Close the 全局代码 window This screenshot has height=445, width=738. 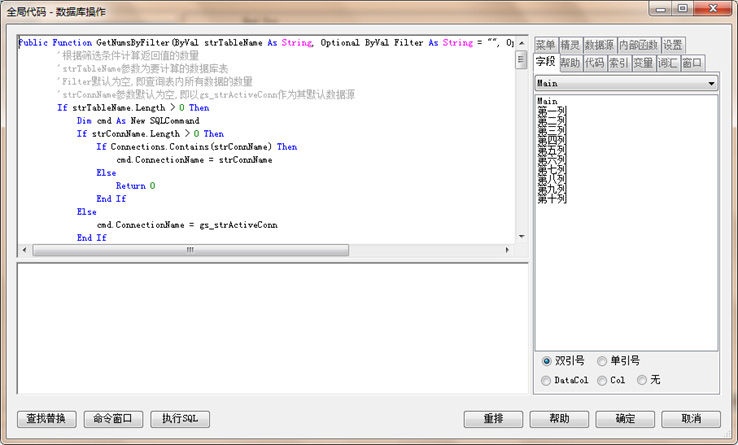[713, 8]
